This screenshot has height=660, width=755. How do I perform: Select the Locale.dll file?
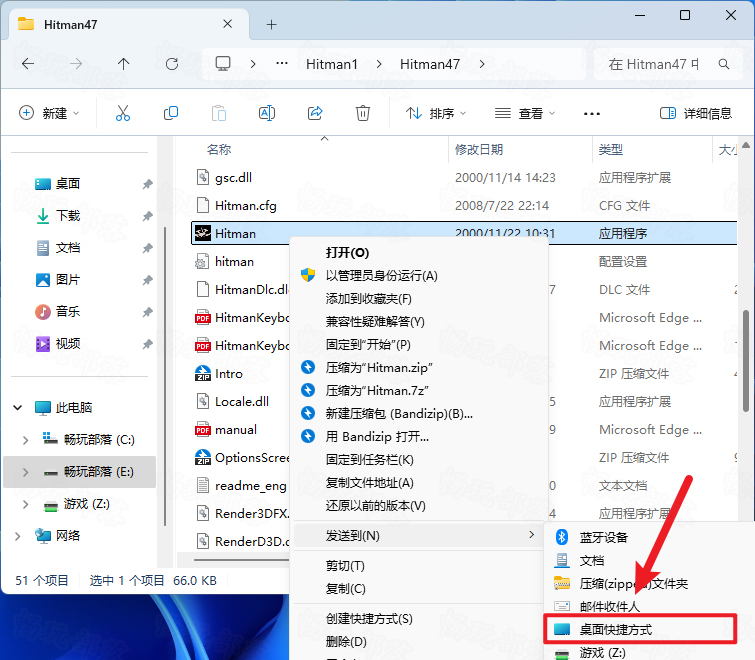click(x=242, y=401)
